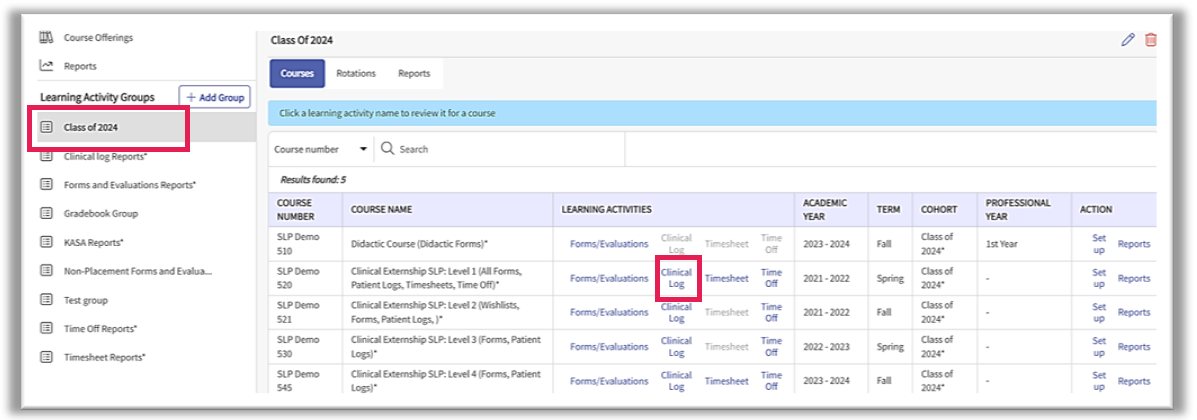Image resolution: width=1197 pixels, height=420 pixels.
Task: Click Reports for SLP Demo 521
Action: click(x=1134, y=312)
